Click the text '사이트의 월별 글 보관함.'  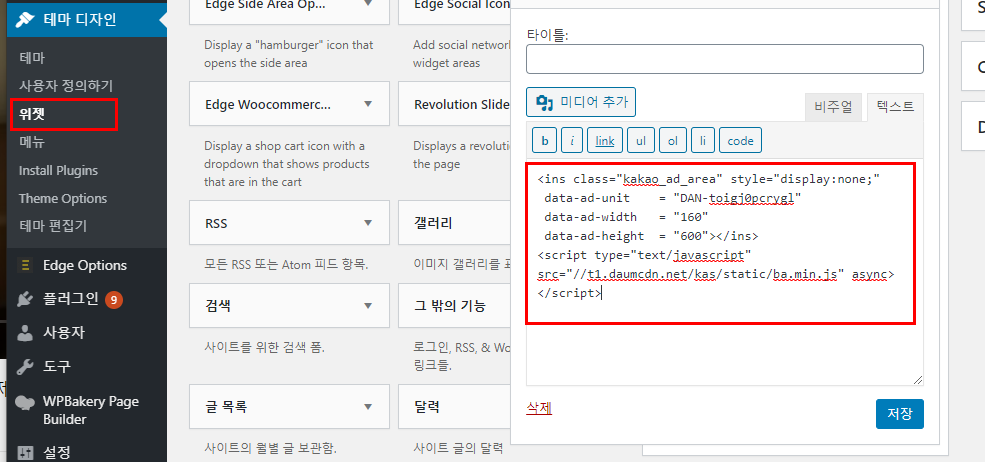tap(271, 449)
